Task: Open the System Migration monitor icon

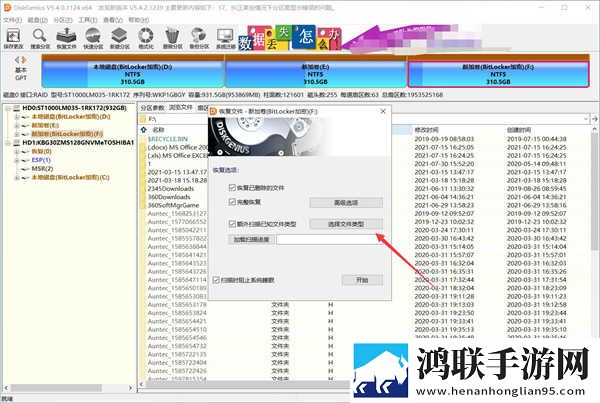Action: (x=225, y=38)
